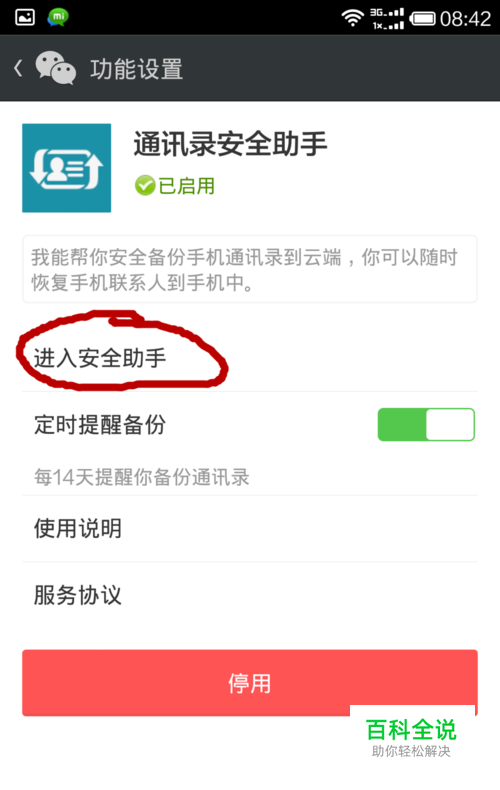Tap the WeChat logo icon
Screen dimensions: 500x790
click(x=55, y=68)
